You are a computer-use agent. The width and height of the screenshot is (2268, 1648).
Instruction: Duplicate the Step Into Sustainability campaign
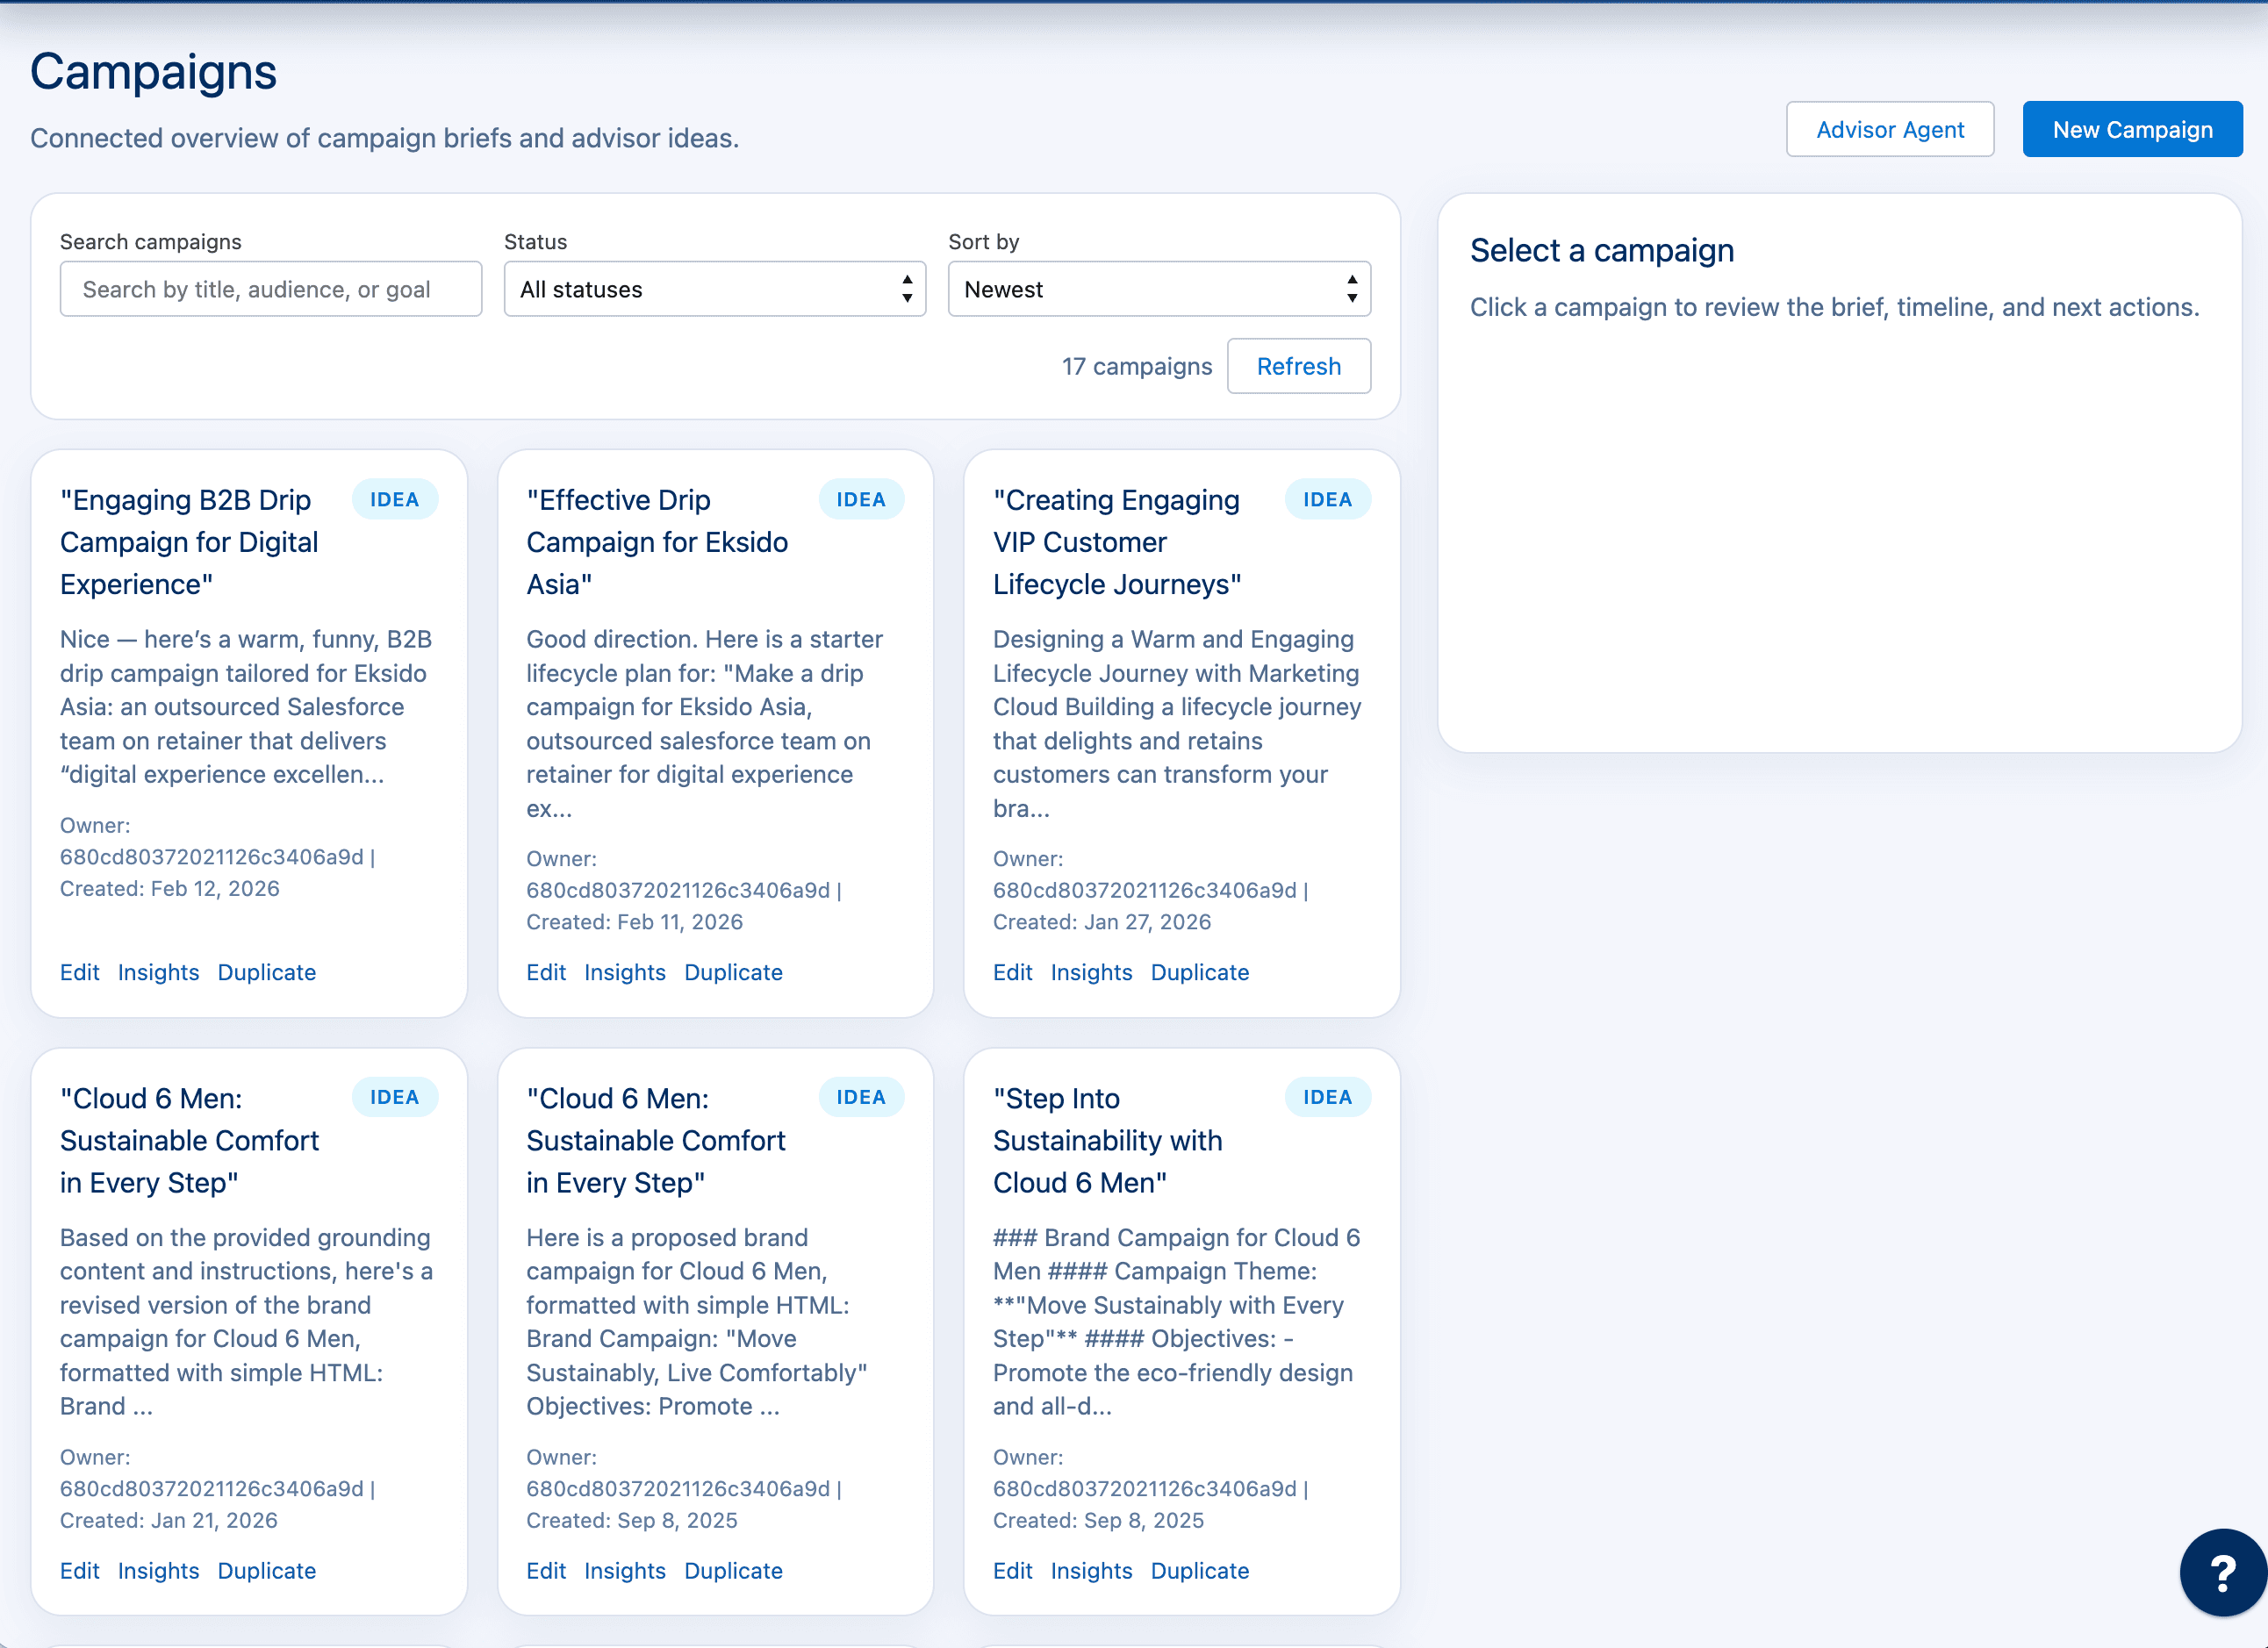click(1200, 1570)
